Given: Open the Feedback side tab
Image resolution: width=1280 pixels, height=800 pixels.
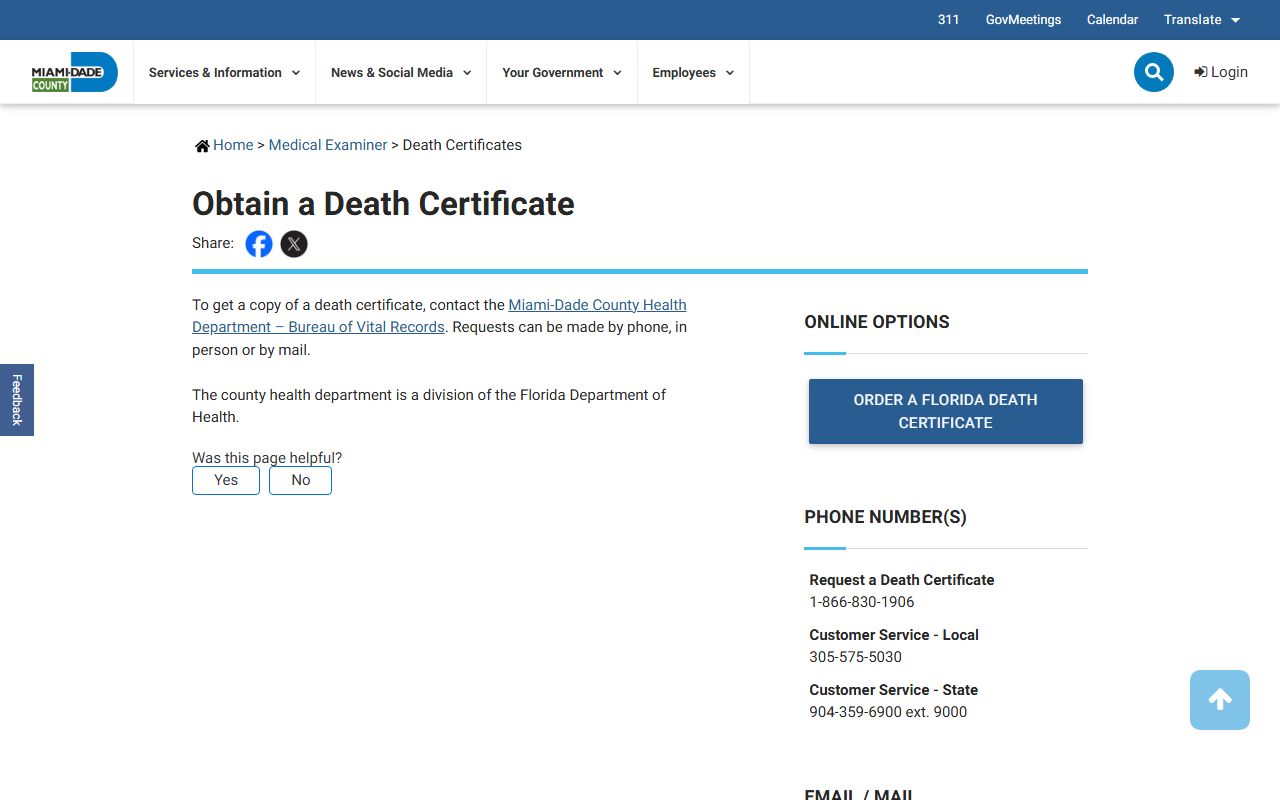Looking at the screenshot, I should pos(17,400).
